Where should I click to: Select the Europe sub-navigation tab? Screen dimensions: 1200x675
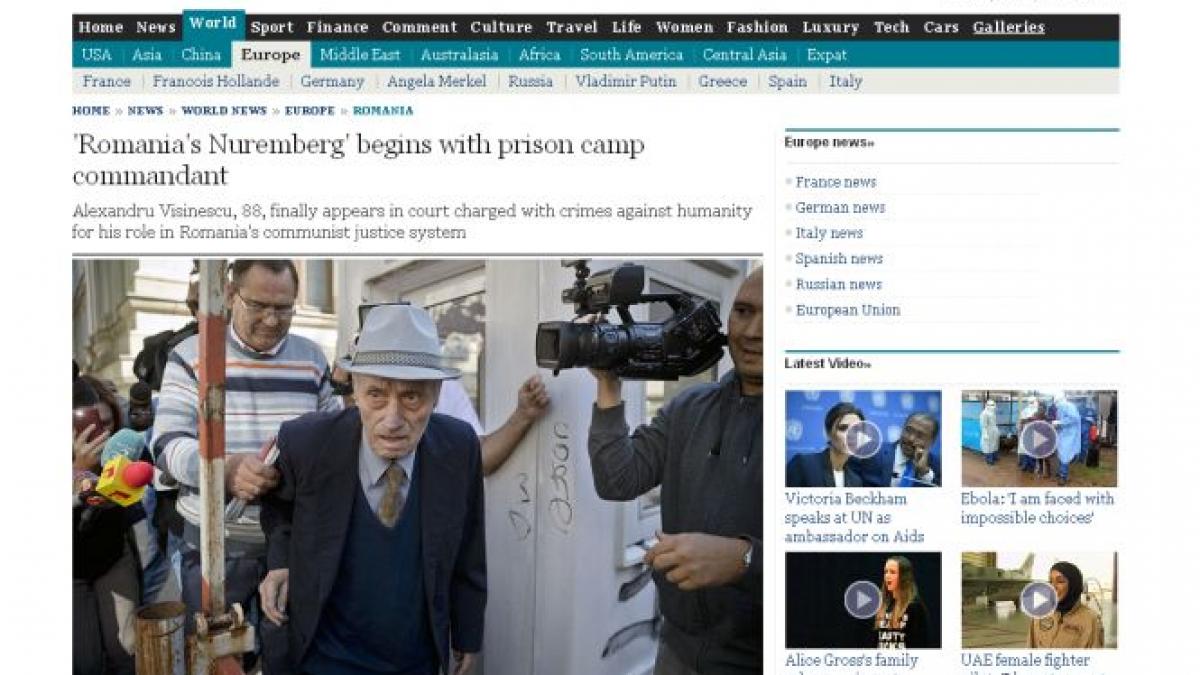pos(271,55)
